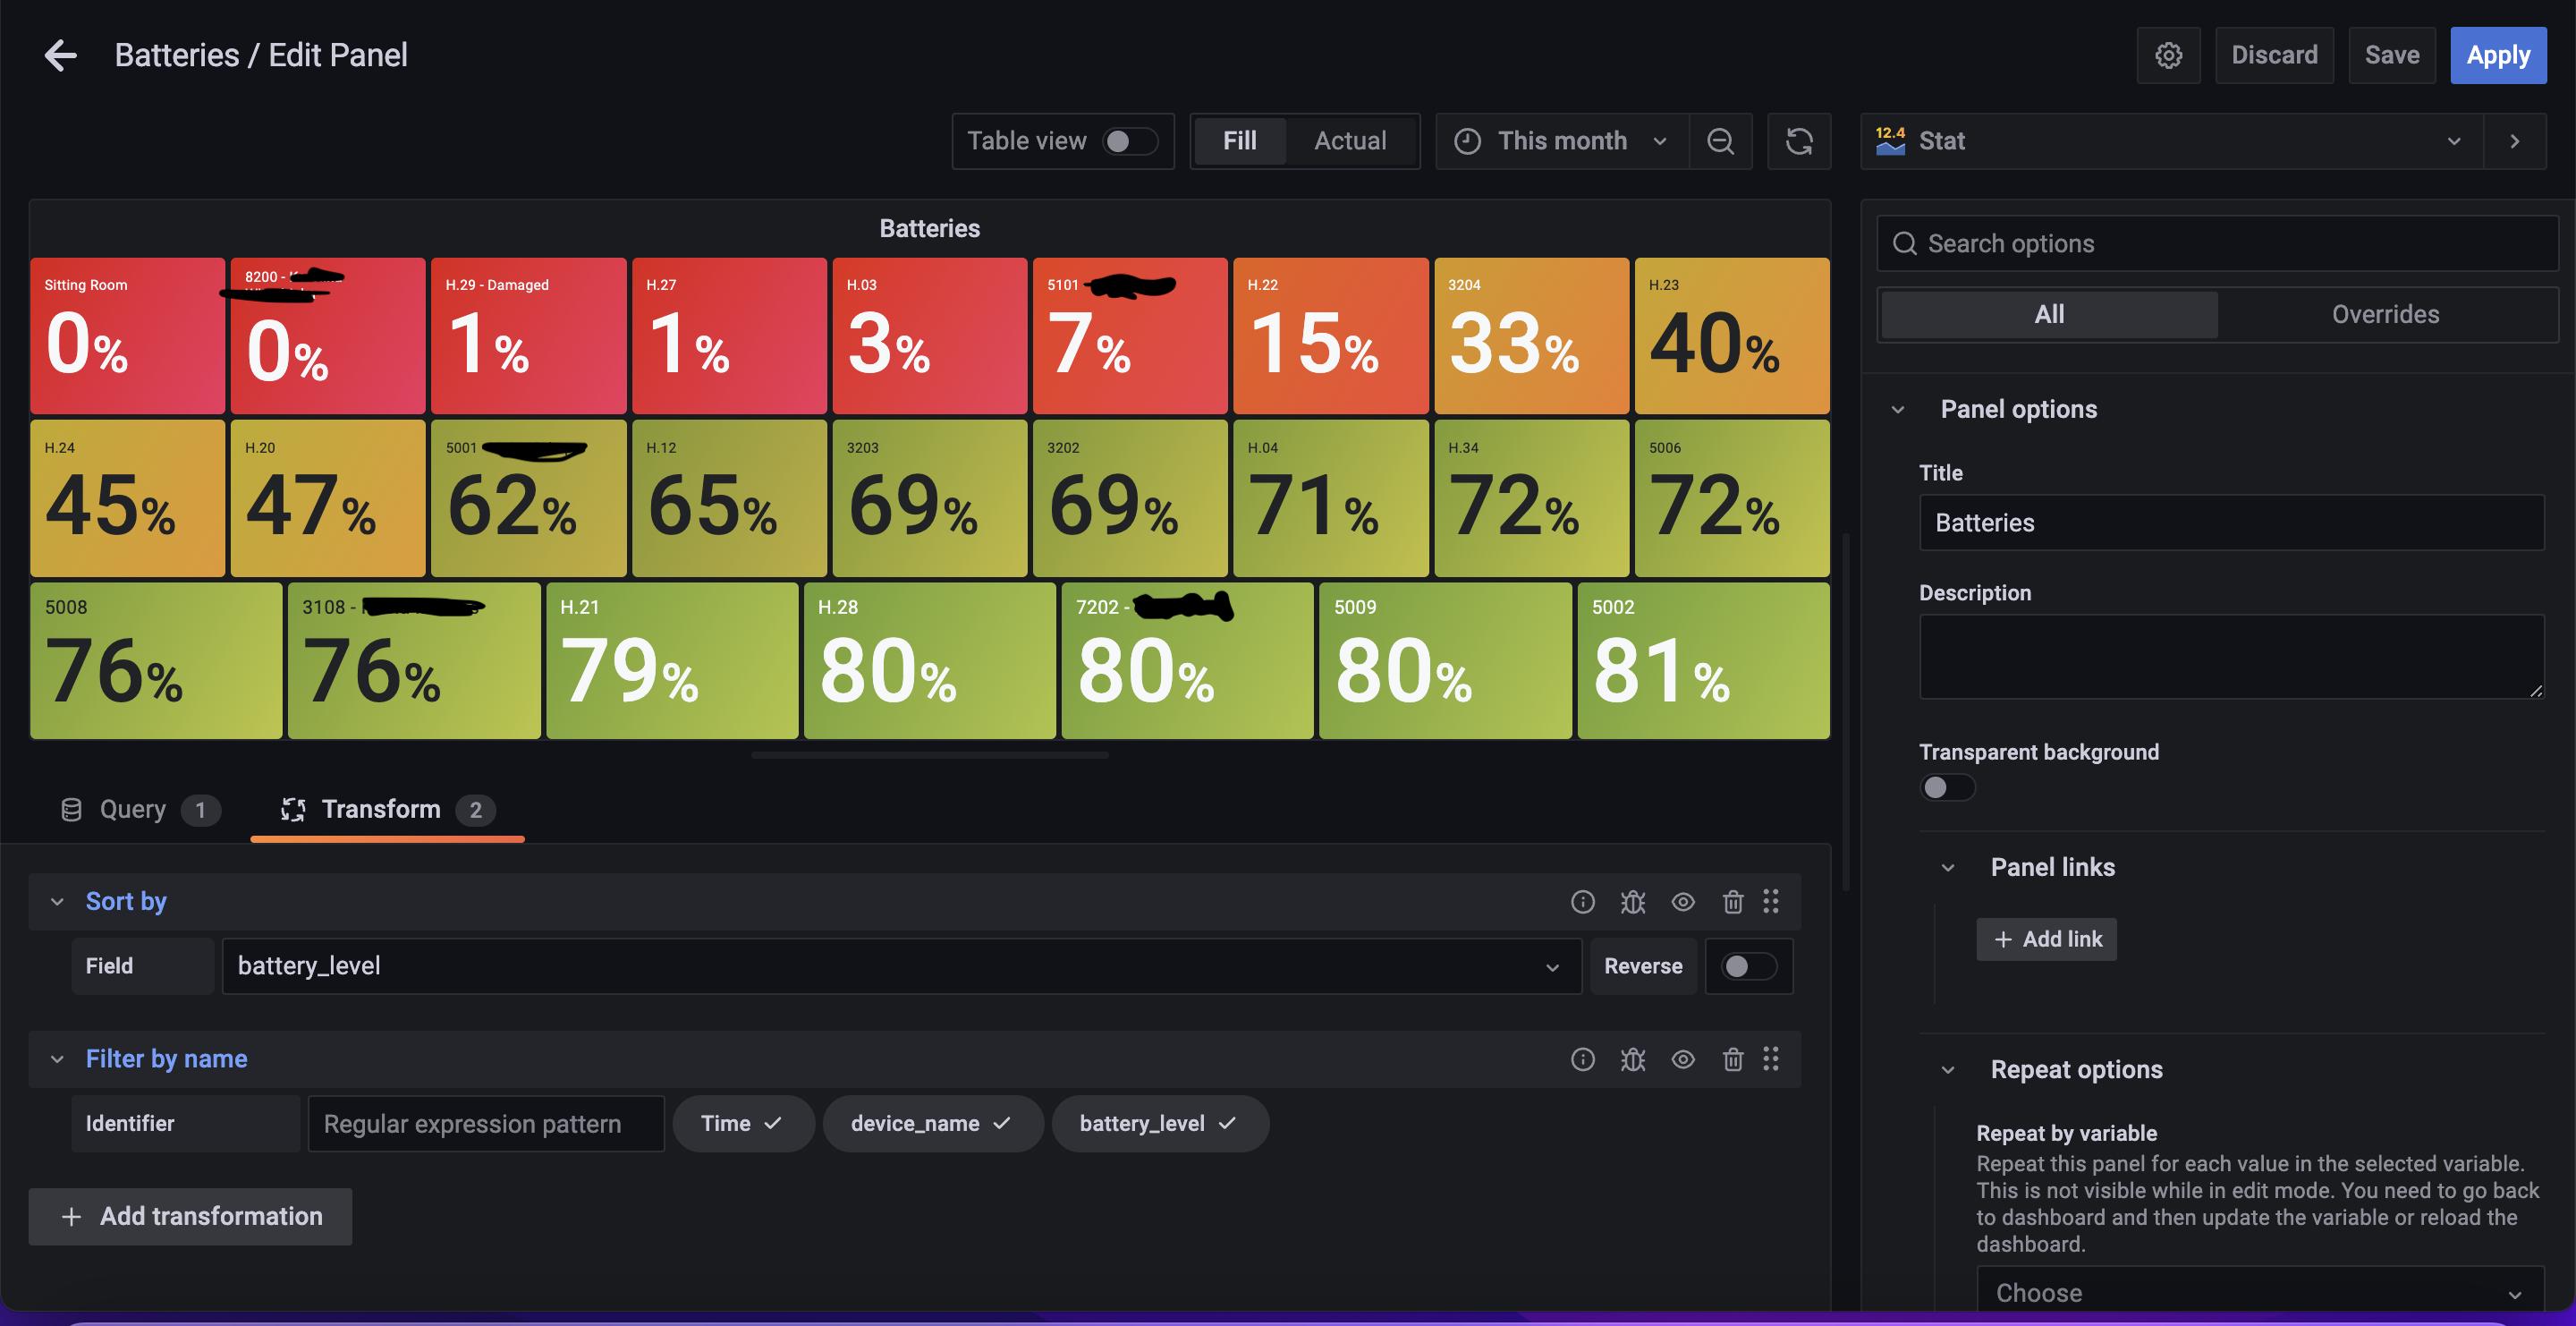Hide the Sort by transformation with the eye icon
The image size is (2576, 1326).
(x=1683, y=902)
